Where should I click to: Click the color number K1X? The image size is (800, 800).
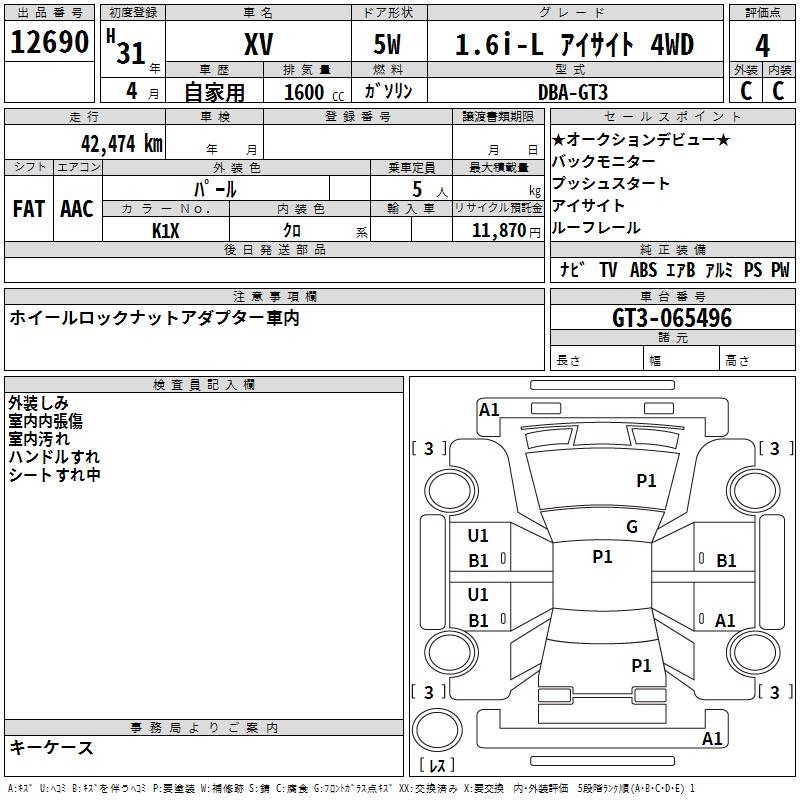point(166,231)
